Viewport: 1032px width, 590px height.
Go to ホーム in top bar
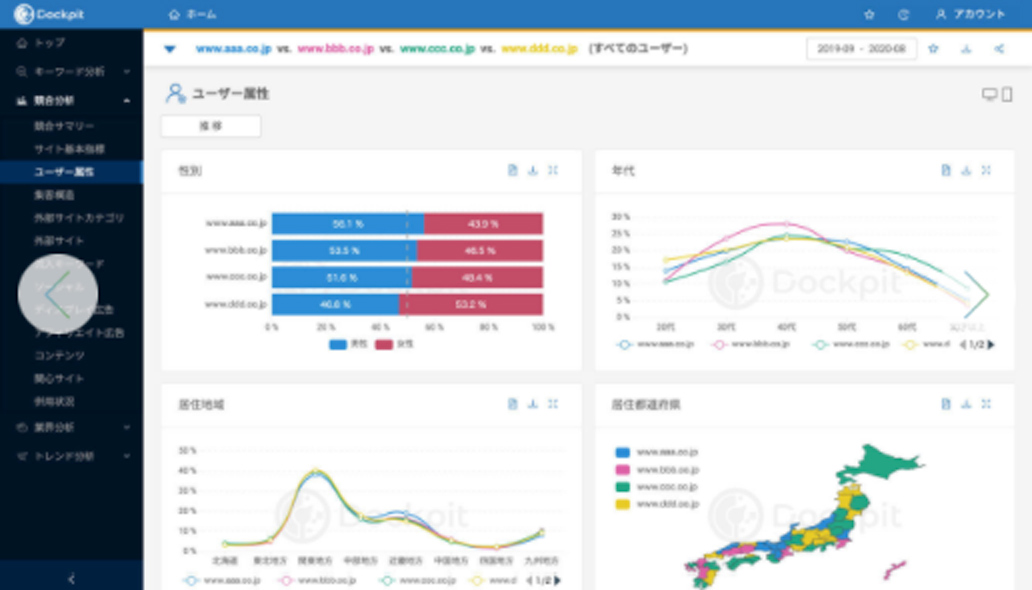click(x=192, y=14)
